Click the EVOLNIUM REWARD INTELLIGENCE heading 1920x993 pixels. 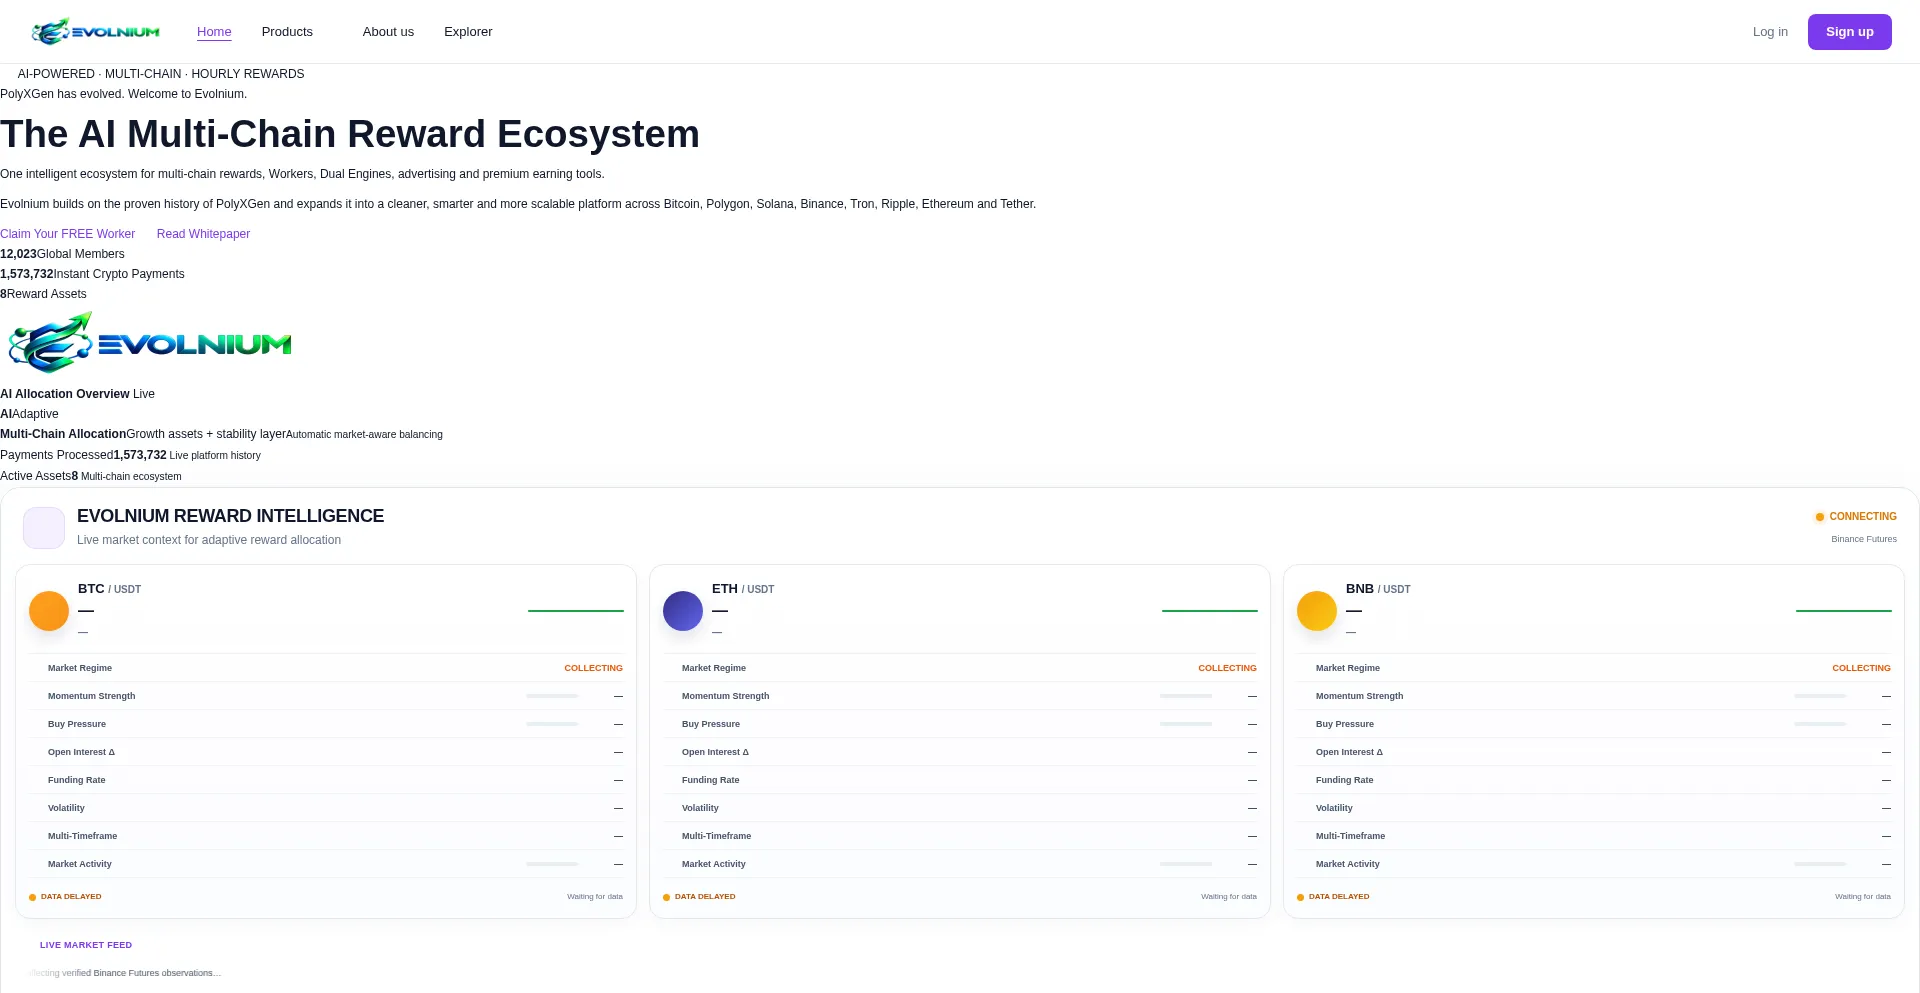click(x=230, y=516)
